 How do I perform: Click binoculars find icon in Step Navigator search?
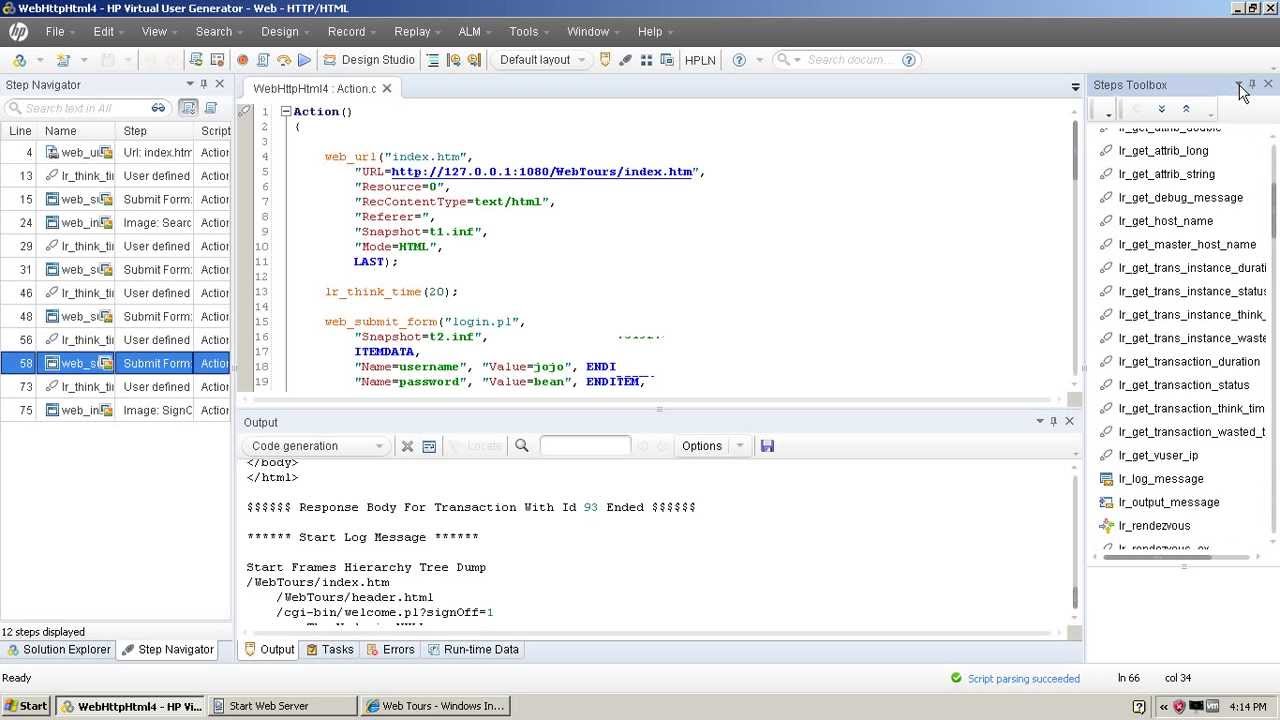pos(158,108)
